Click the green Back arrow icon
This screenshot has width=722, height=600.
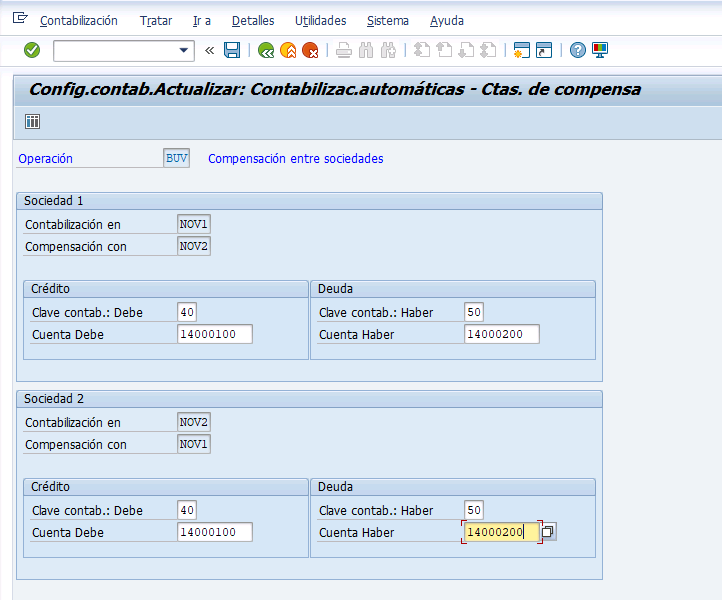(x=266, y=50)
